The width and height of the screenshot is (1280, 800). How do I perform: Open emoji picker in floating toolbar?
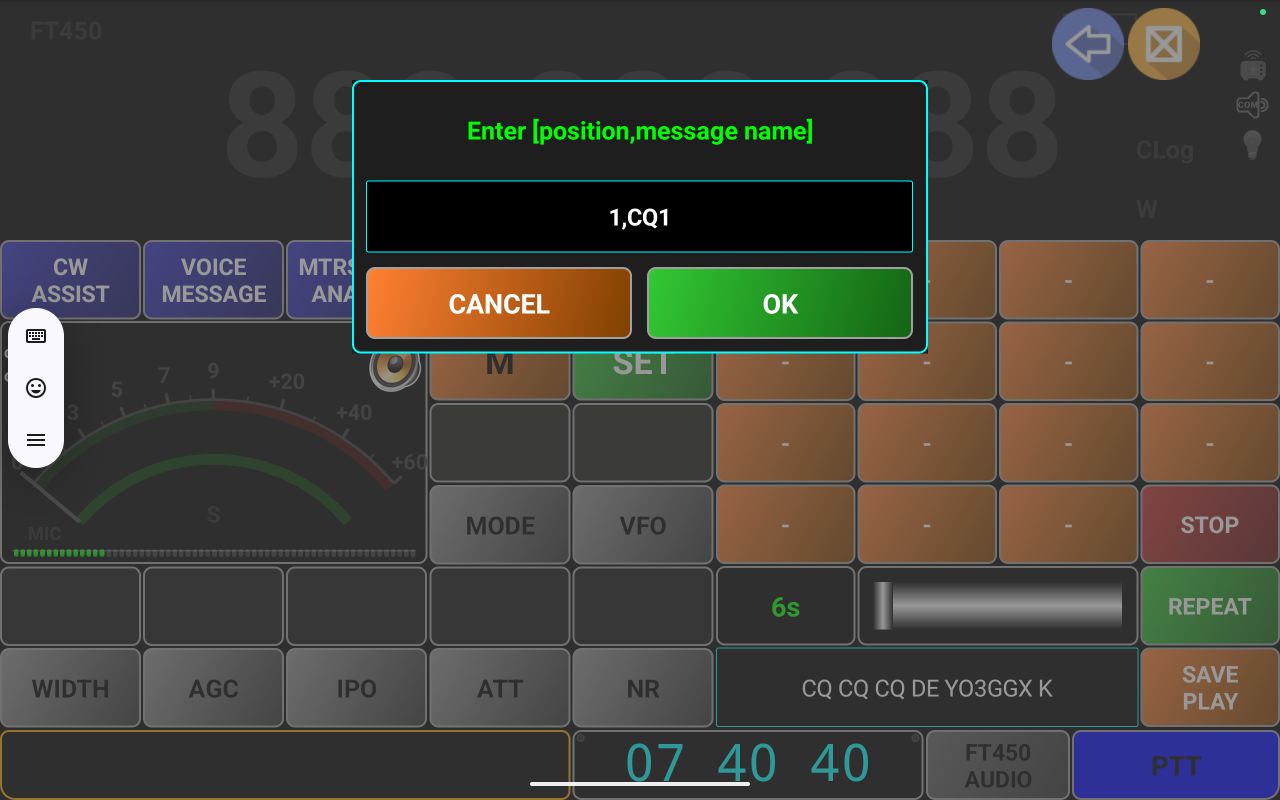pyautogui.click(x=36, y=388)
